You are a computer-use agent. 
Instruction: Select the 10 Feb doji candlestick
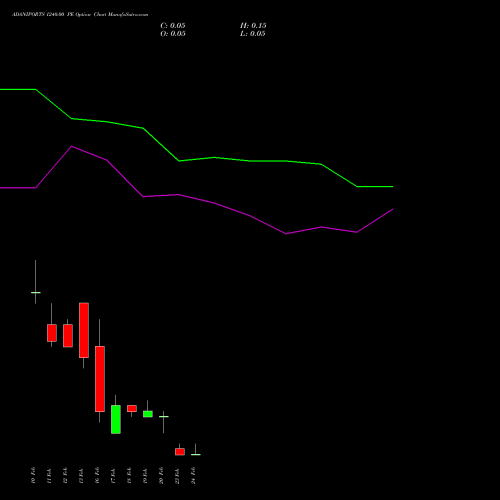tap(36, 292)
